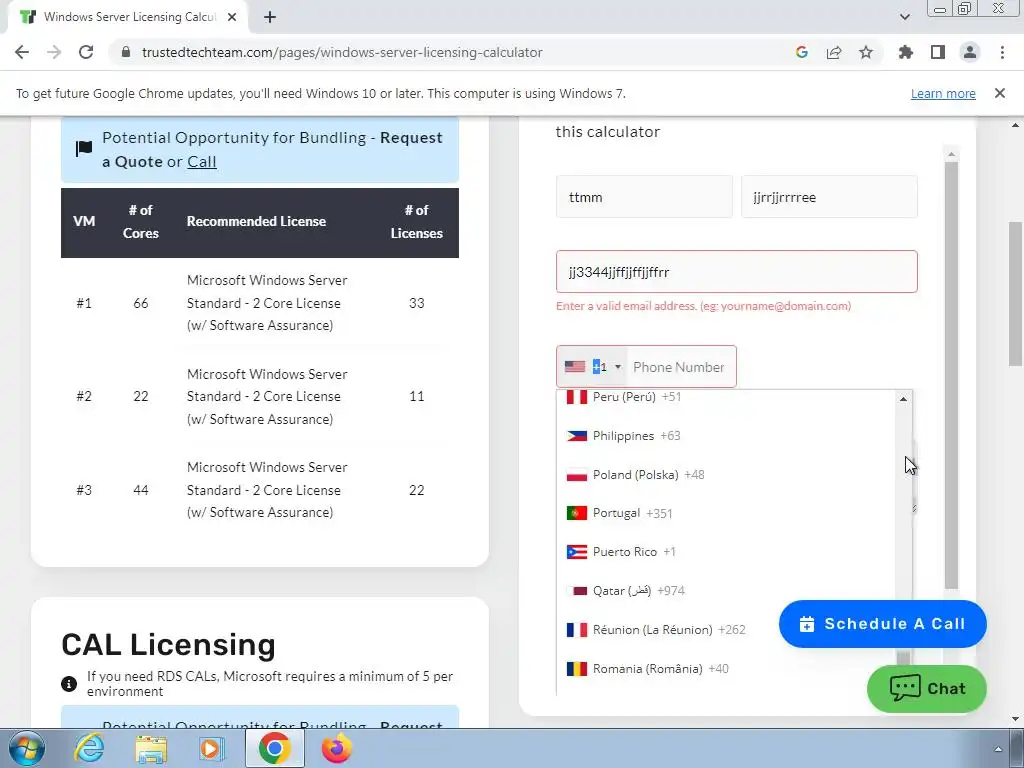Share this page via share icon
The height and width of the screenshot is (768, 1024).
click(x=833, y=52)
